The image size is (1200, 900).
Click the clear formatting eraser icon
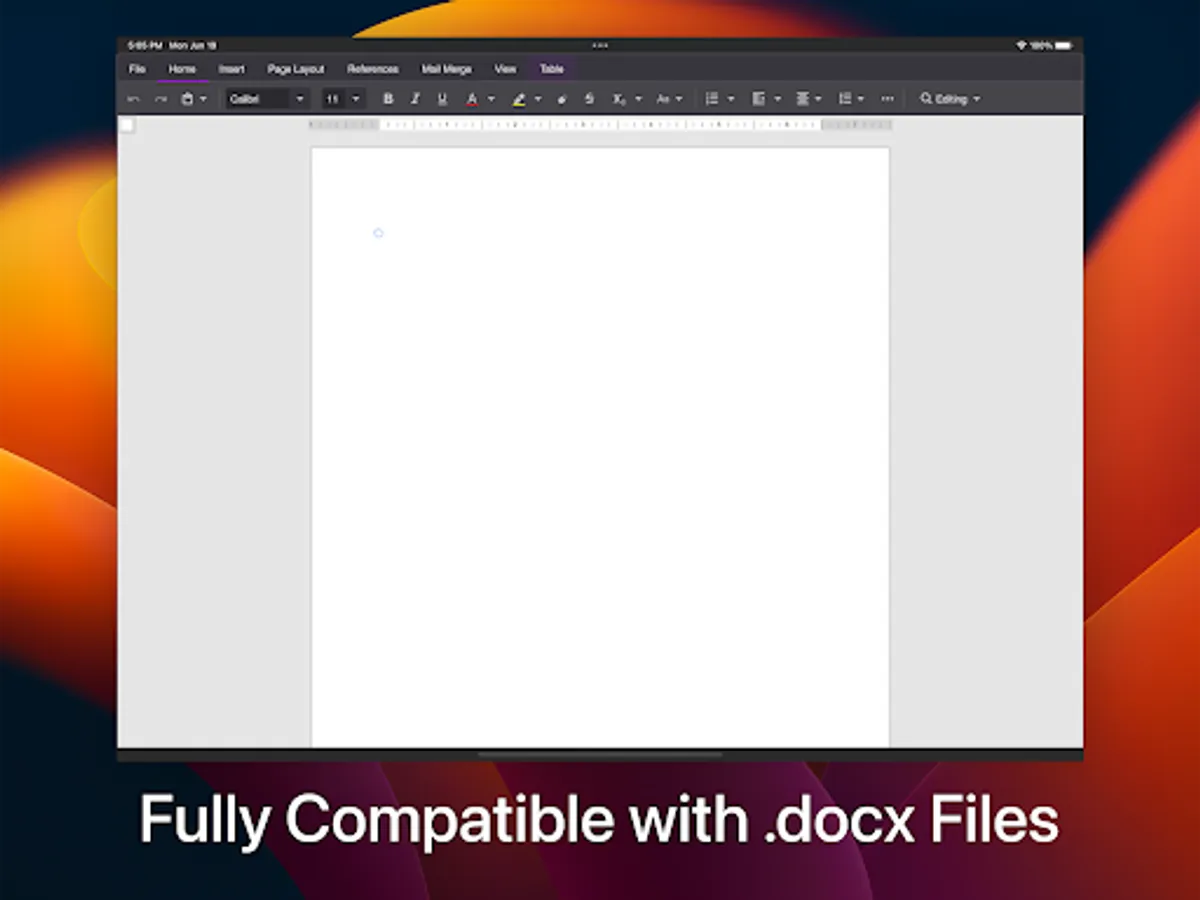pyautogui.click(x=561, y=99)
